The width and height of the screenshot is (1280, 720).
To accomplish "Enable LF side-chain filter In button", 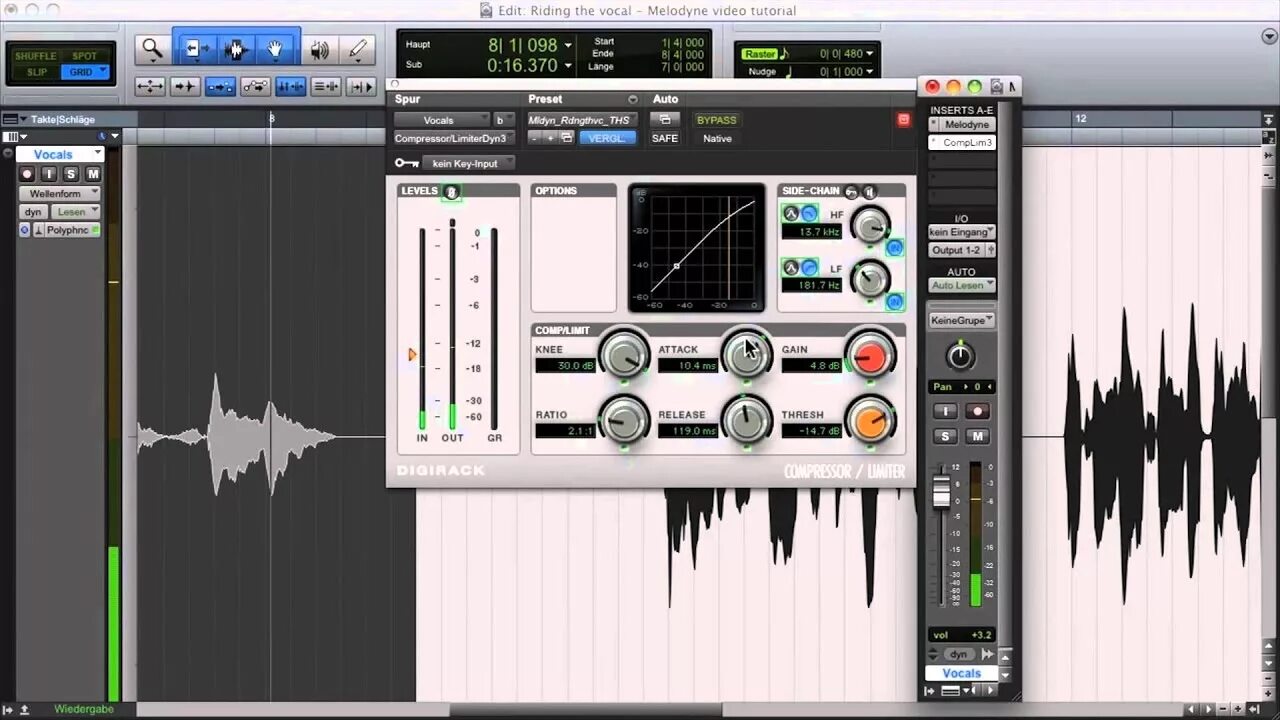I will point(895,301).
